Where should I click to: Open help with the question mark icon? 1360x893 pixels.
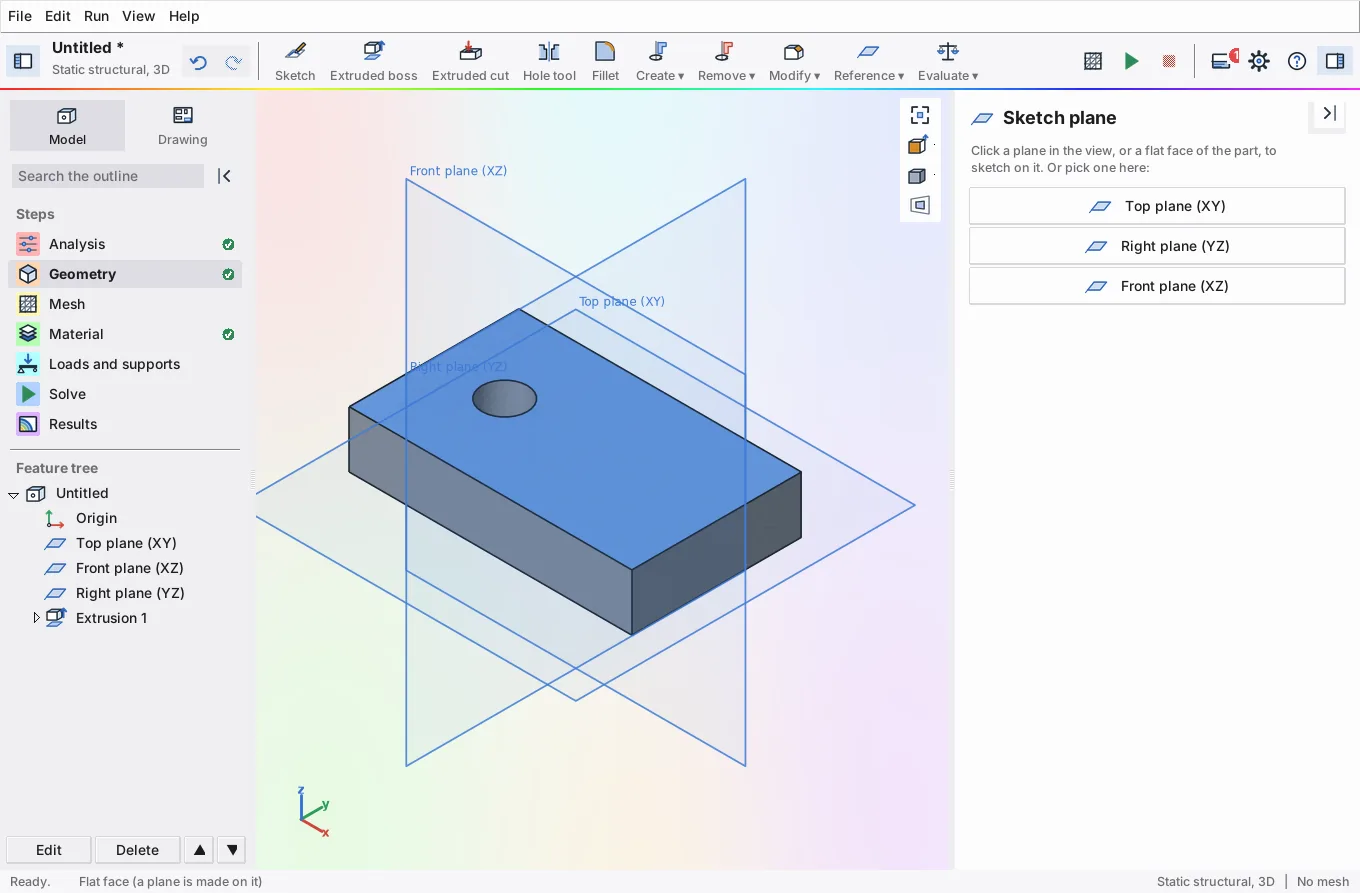[1297, 61]
